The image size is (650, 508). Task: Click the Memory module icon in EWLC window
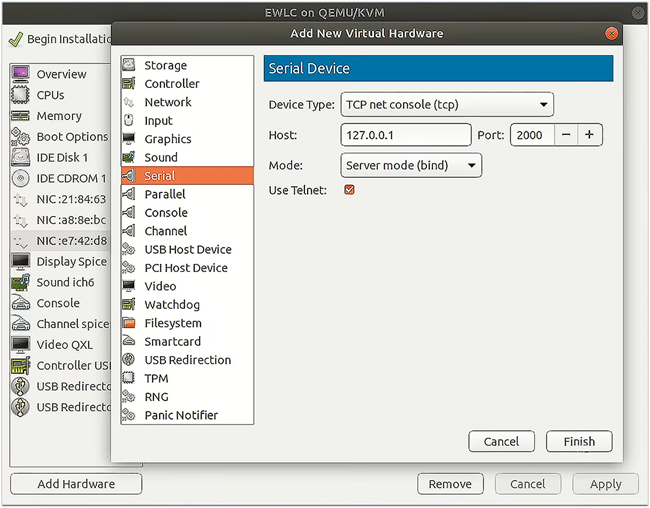tap(21, 116)
